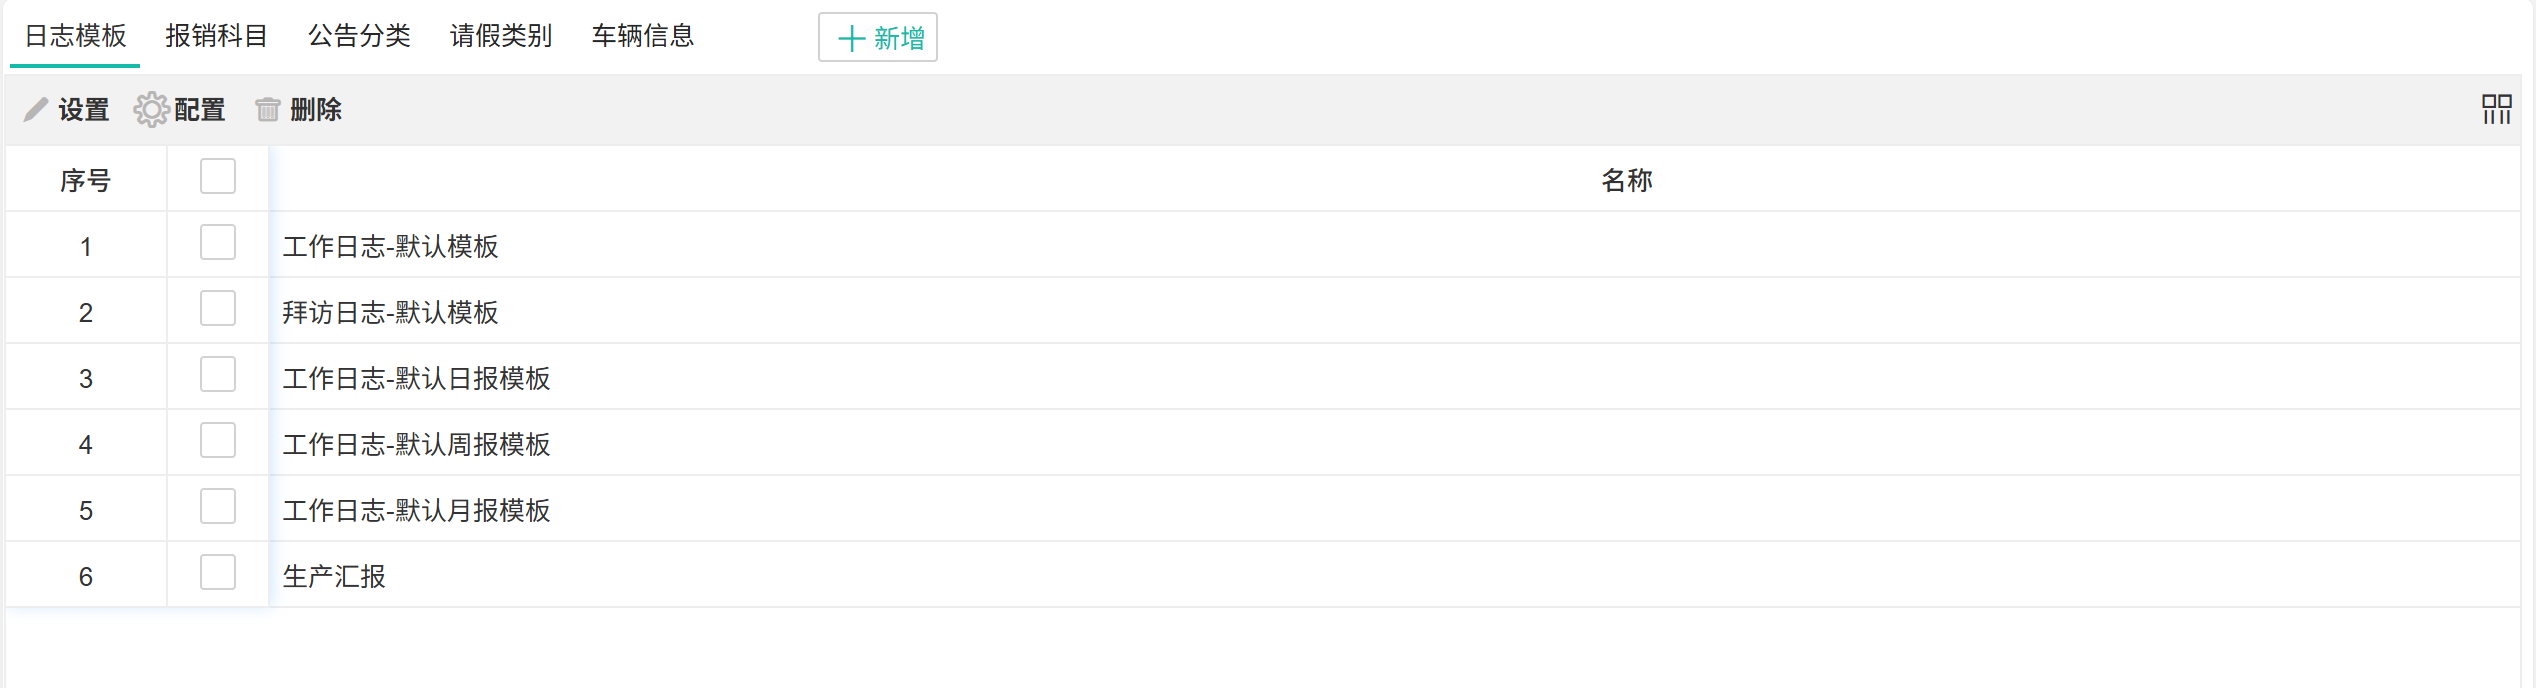Click the 生产汇报 template name
The width and height of the screenshot is (2536, 688).
coord(334,577)
